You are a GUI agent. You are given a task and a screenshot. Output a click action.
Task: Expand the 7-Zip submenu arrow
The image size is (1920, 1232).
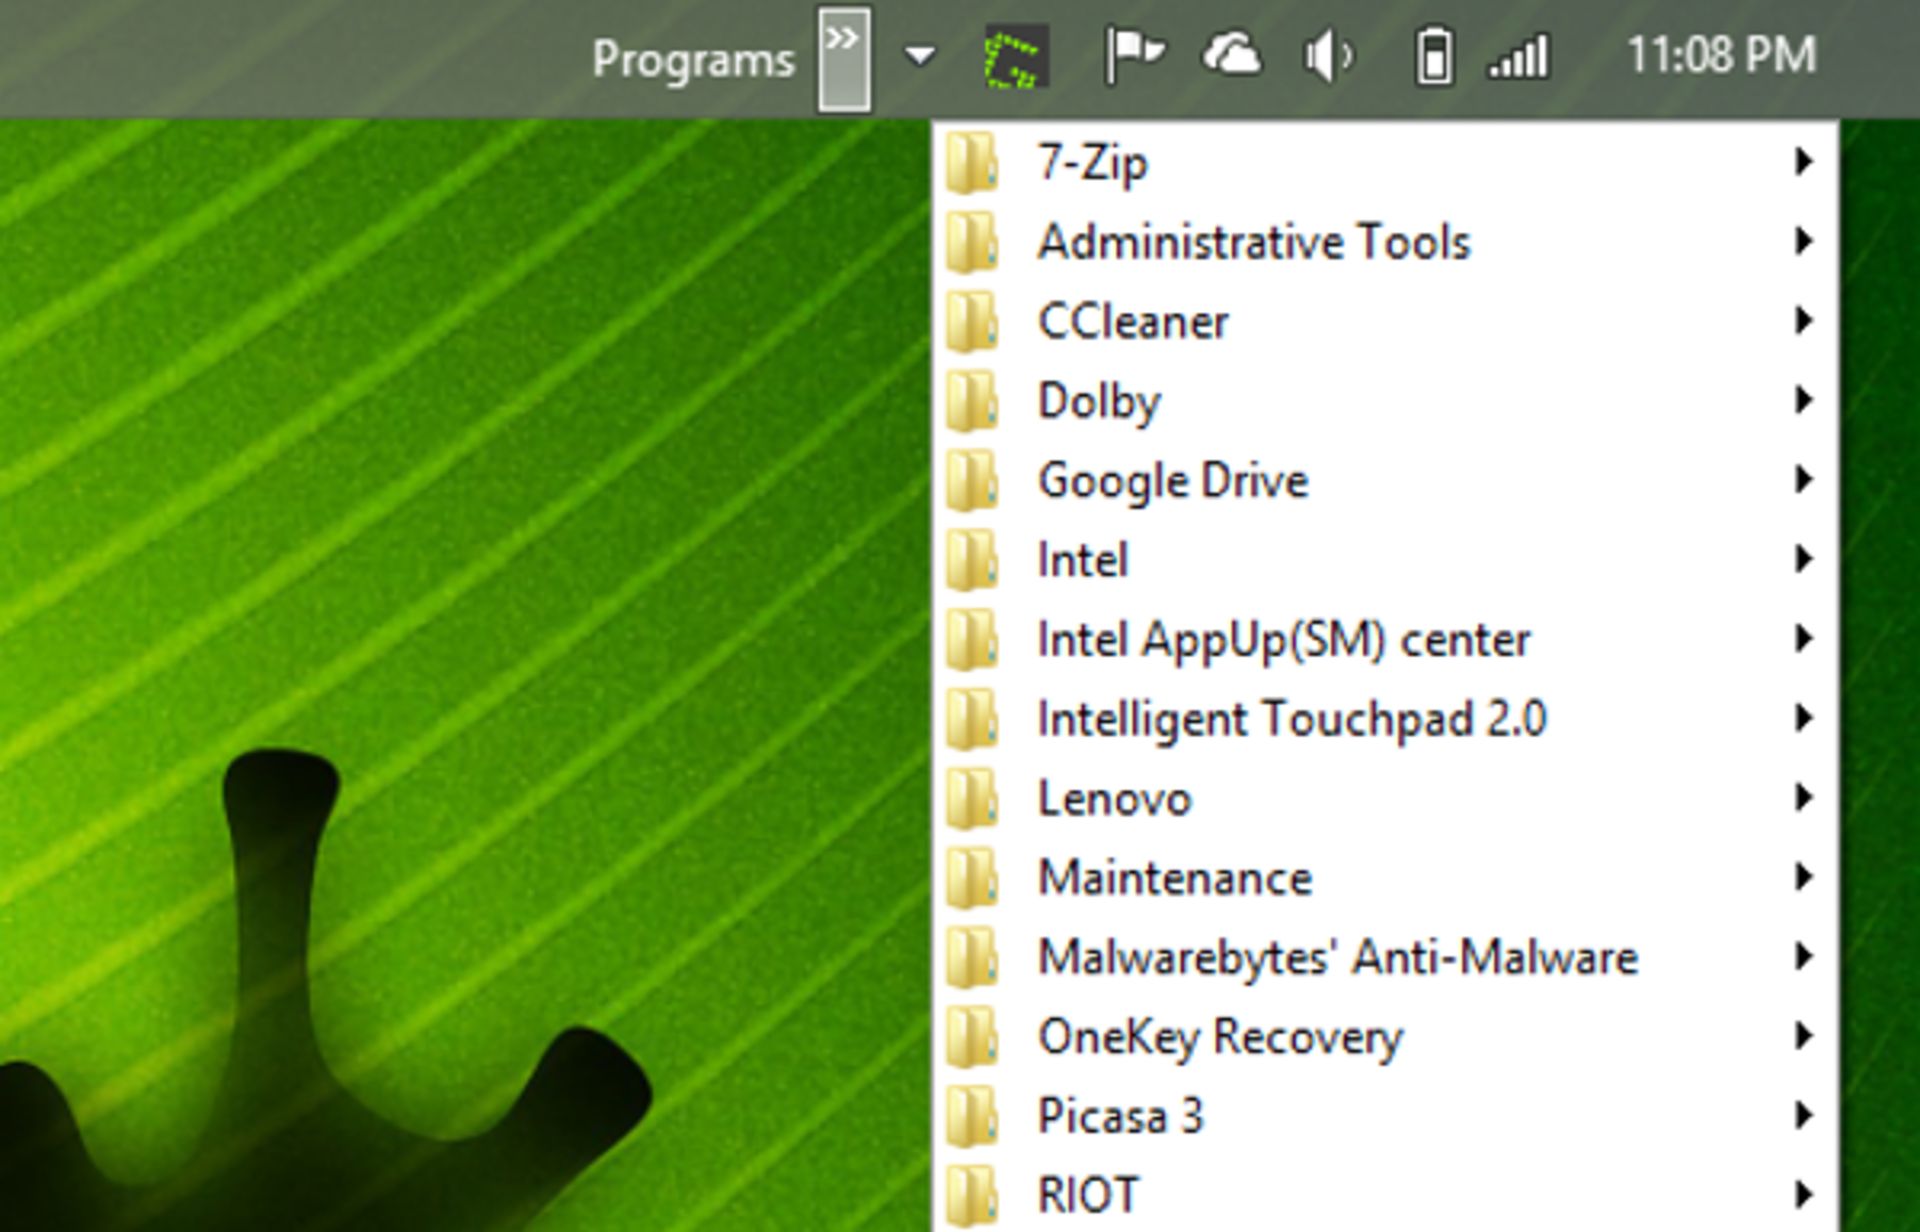[x=1804, y=161]
